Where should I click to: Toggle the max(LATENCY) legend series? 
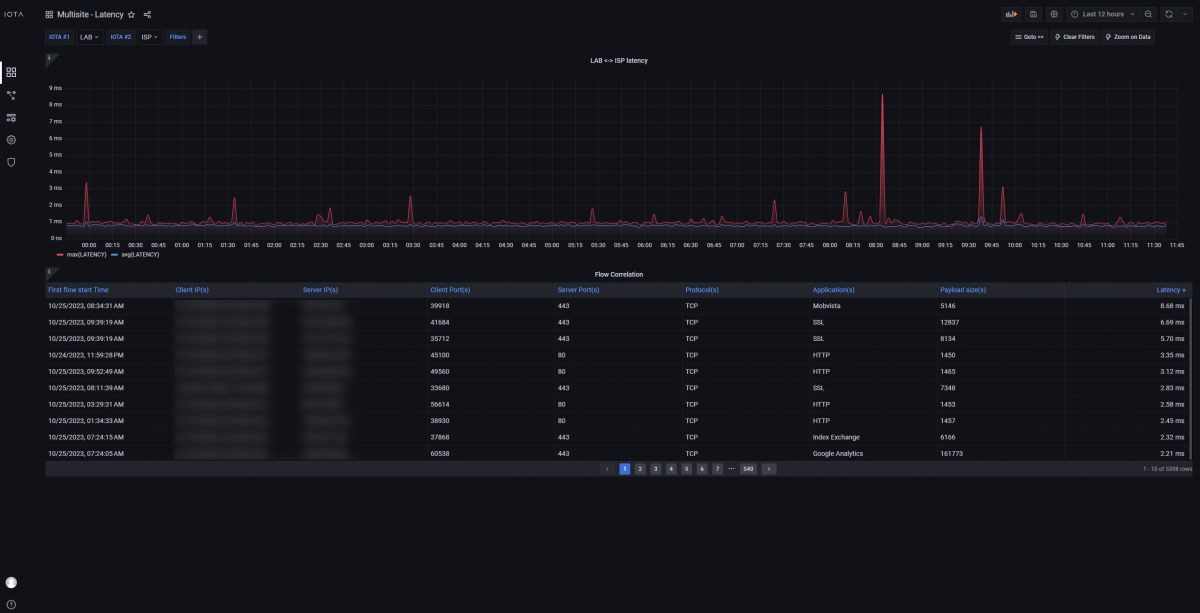(x=83, y=255)
